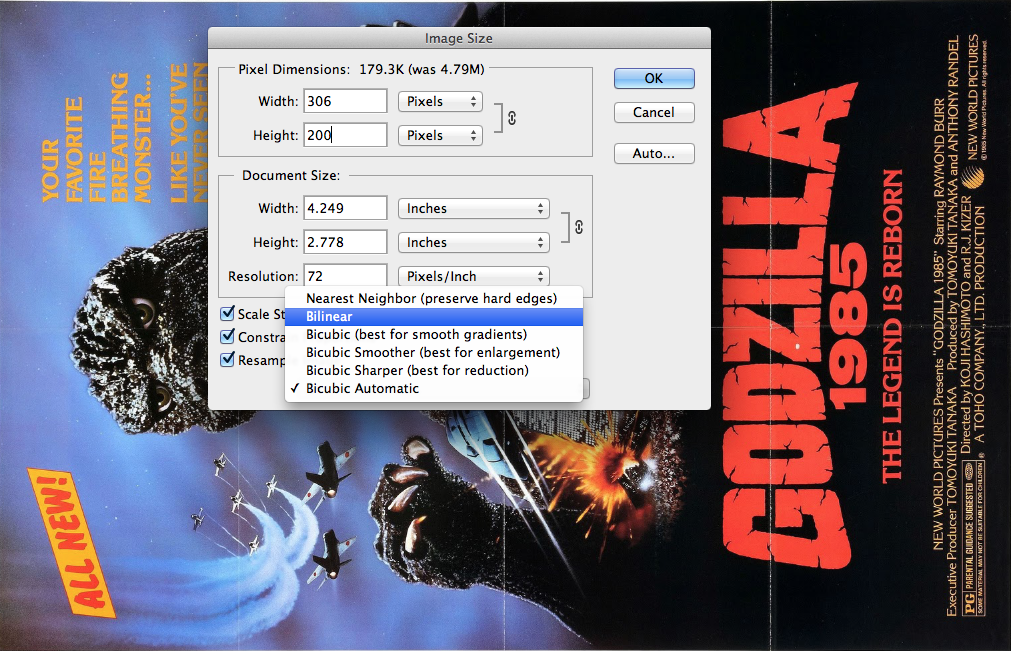Toggle the Resample Image checkbox
This screenshot has width=1011, height=651.
[x=227, y=360]
